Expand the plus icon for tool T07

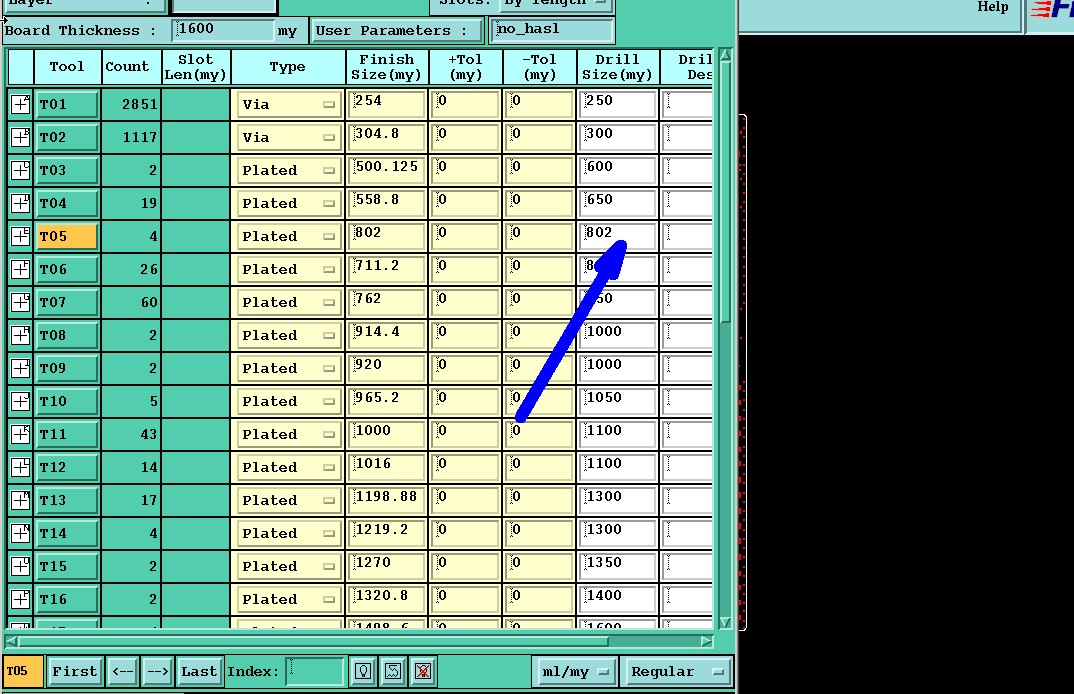20,302
